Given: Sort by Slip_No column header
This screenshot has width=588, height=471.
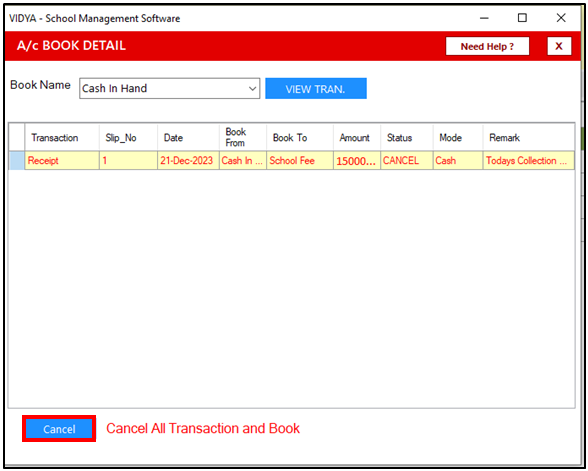Looking at the screenshot, I should (128, 138).
